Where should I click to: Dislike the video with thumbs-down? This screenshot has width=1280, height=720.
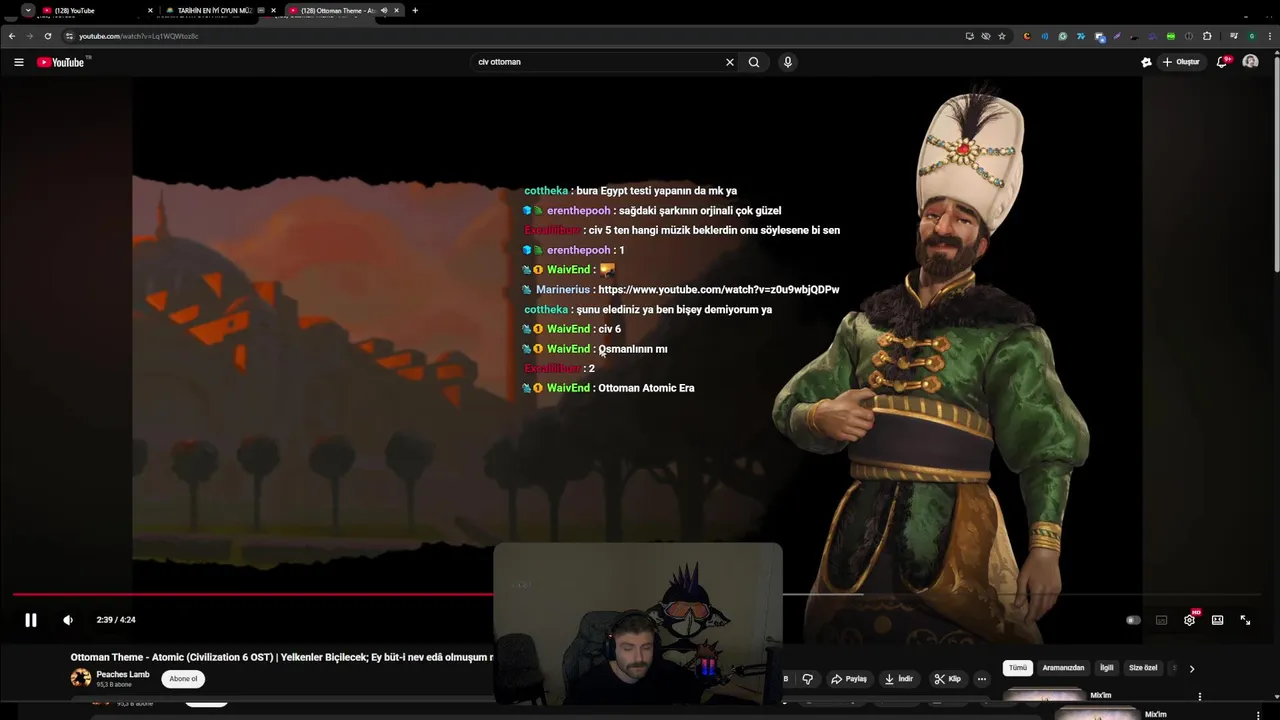[808, 679]
